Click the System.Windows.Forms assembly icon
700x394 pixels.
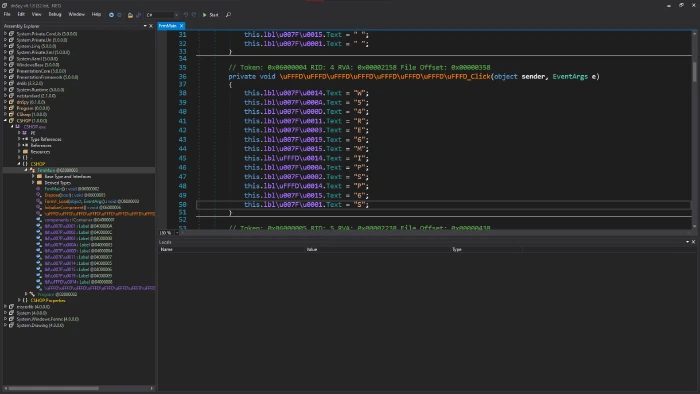point(12,319)
